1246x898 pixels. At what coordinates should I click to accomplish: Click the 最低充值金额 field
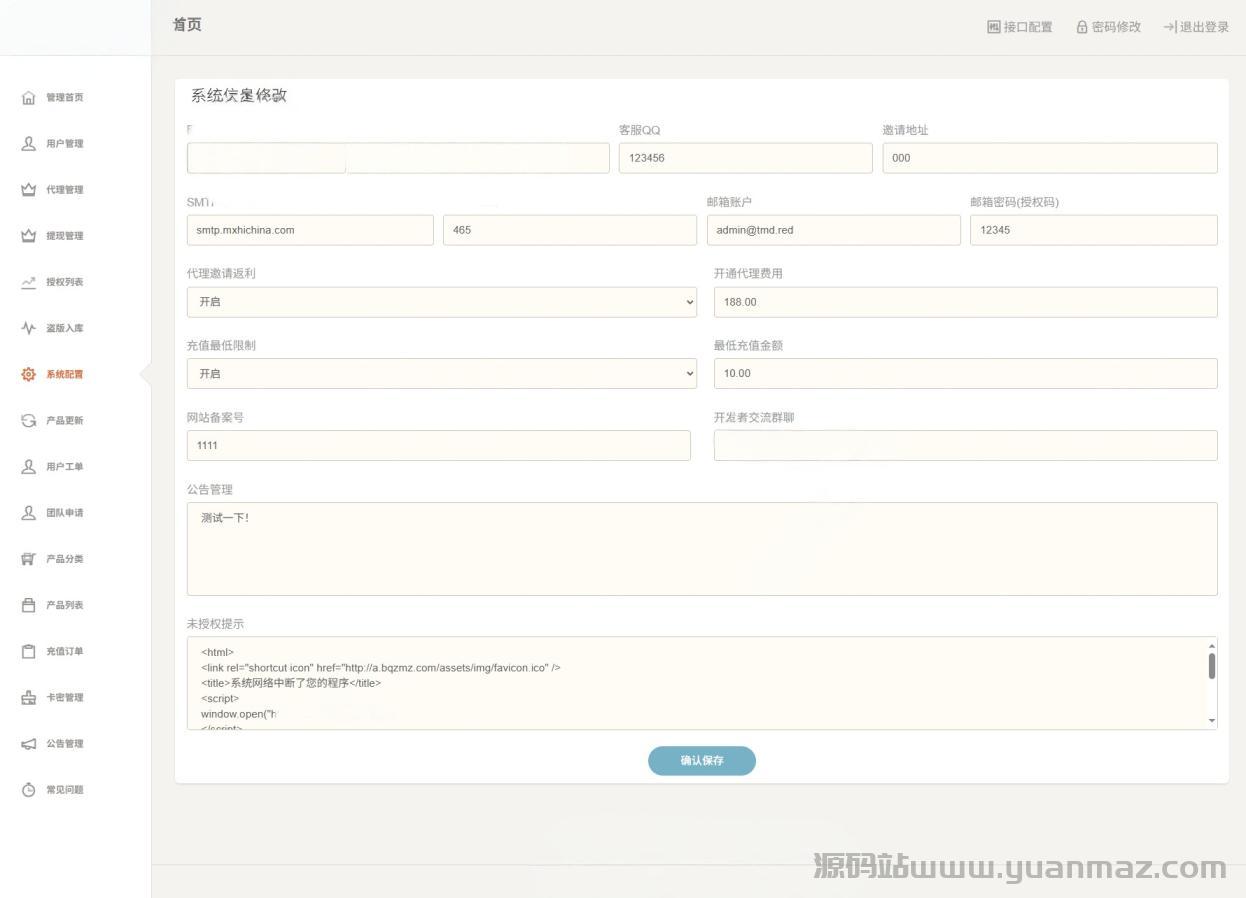[966, 373]
